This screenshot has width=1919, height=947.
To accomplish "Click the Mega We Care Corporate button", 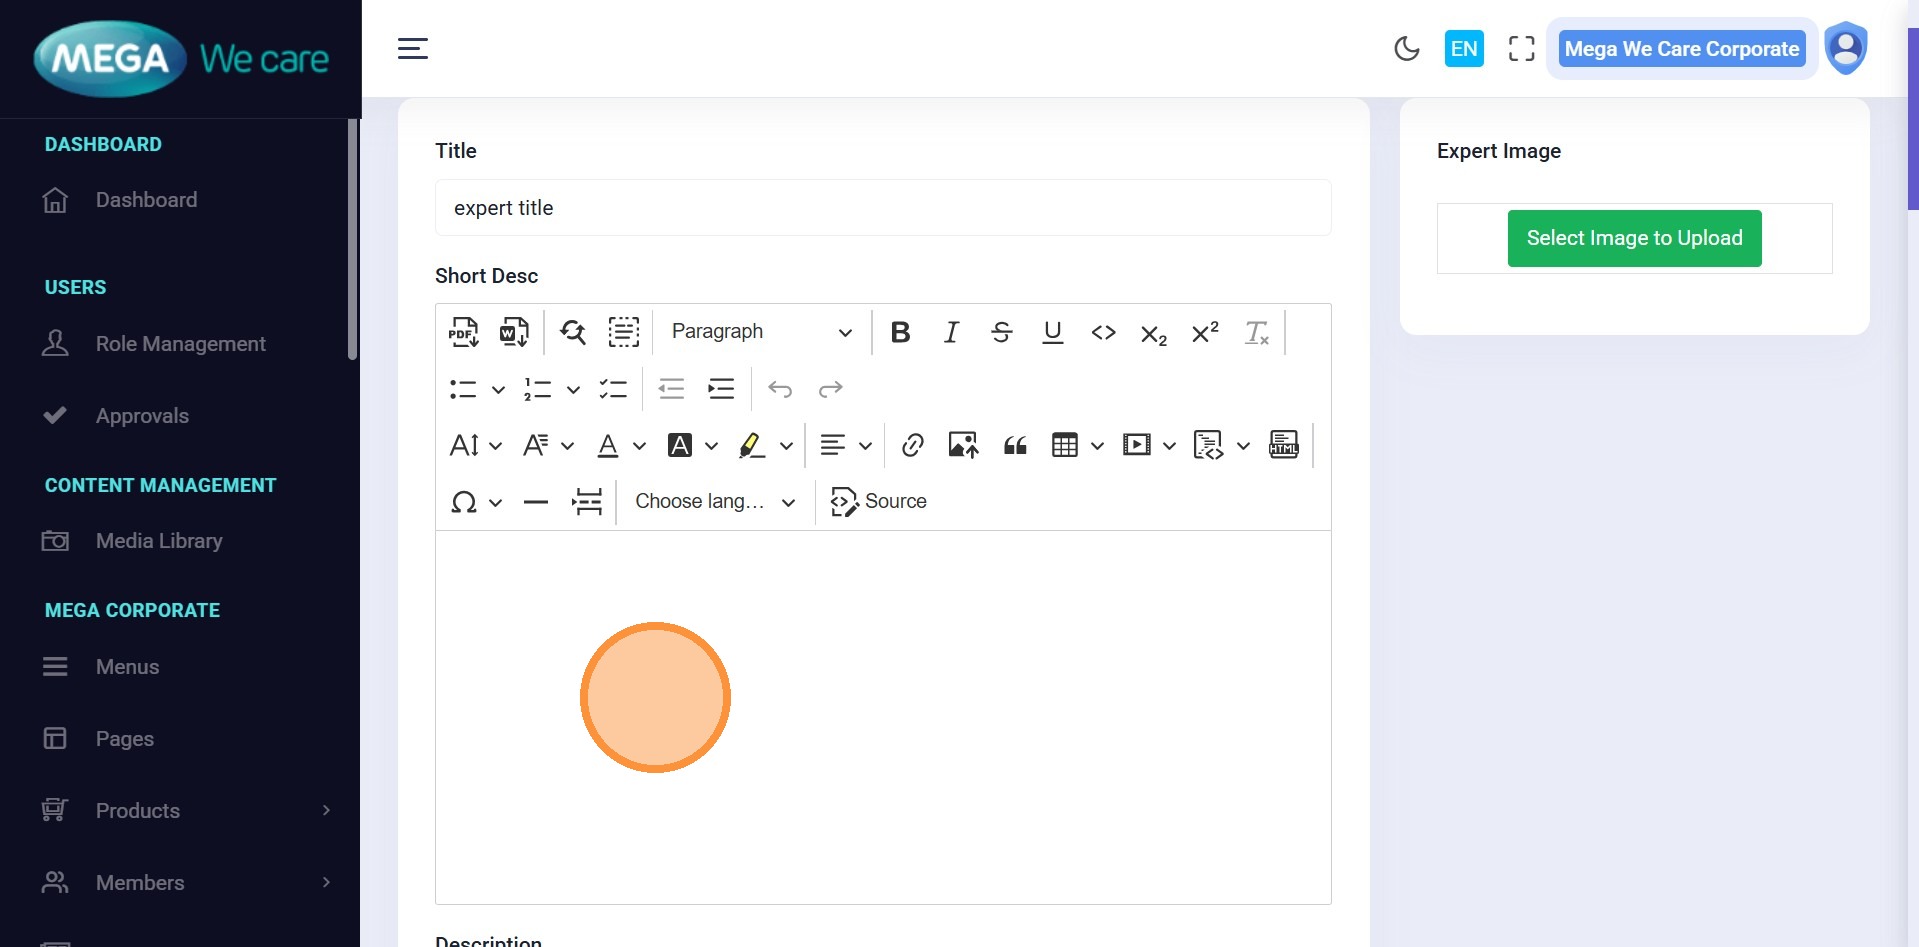I will tap(1681, 49).
